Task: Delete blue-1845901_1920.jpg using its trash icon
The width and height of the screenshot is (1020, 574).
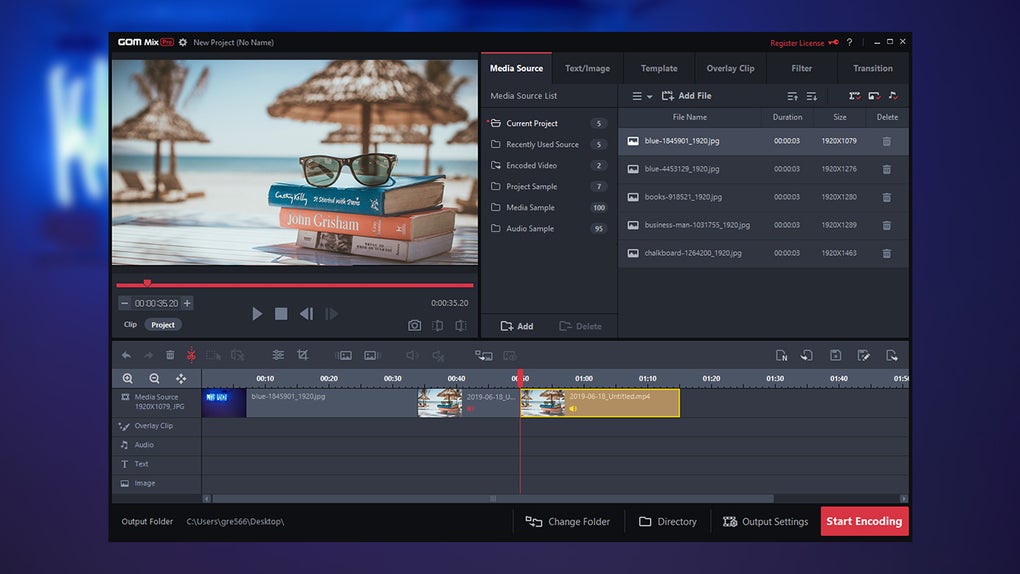Action: point(886,141)
